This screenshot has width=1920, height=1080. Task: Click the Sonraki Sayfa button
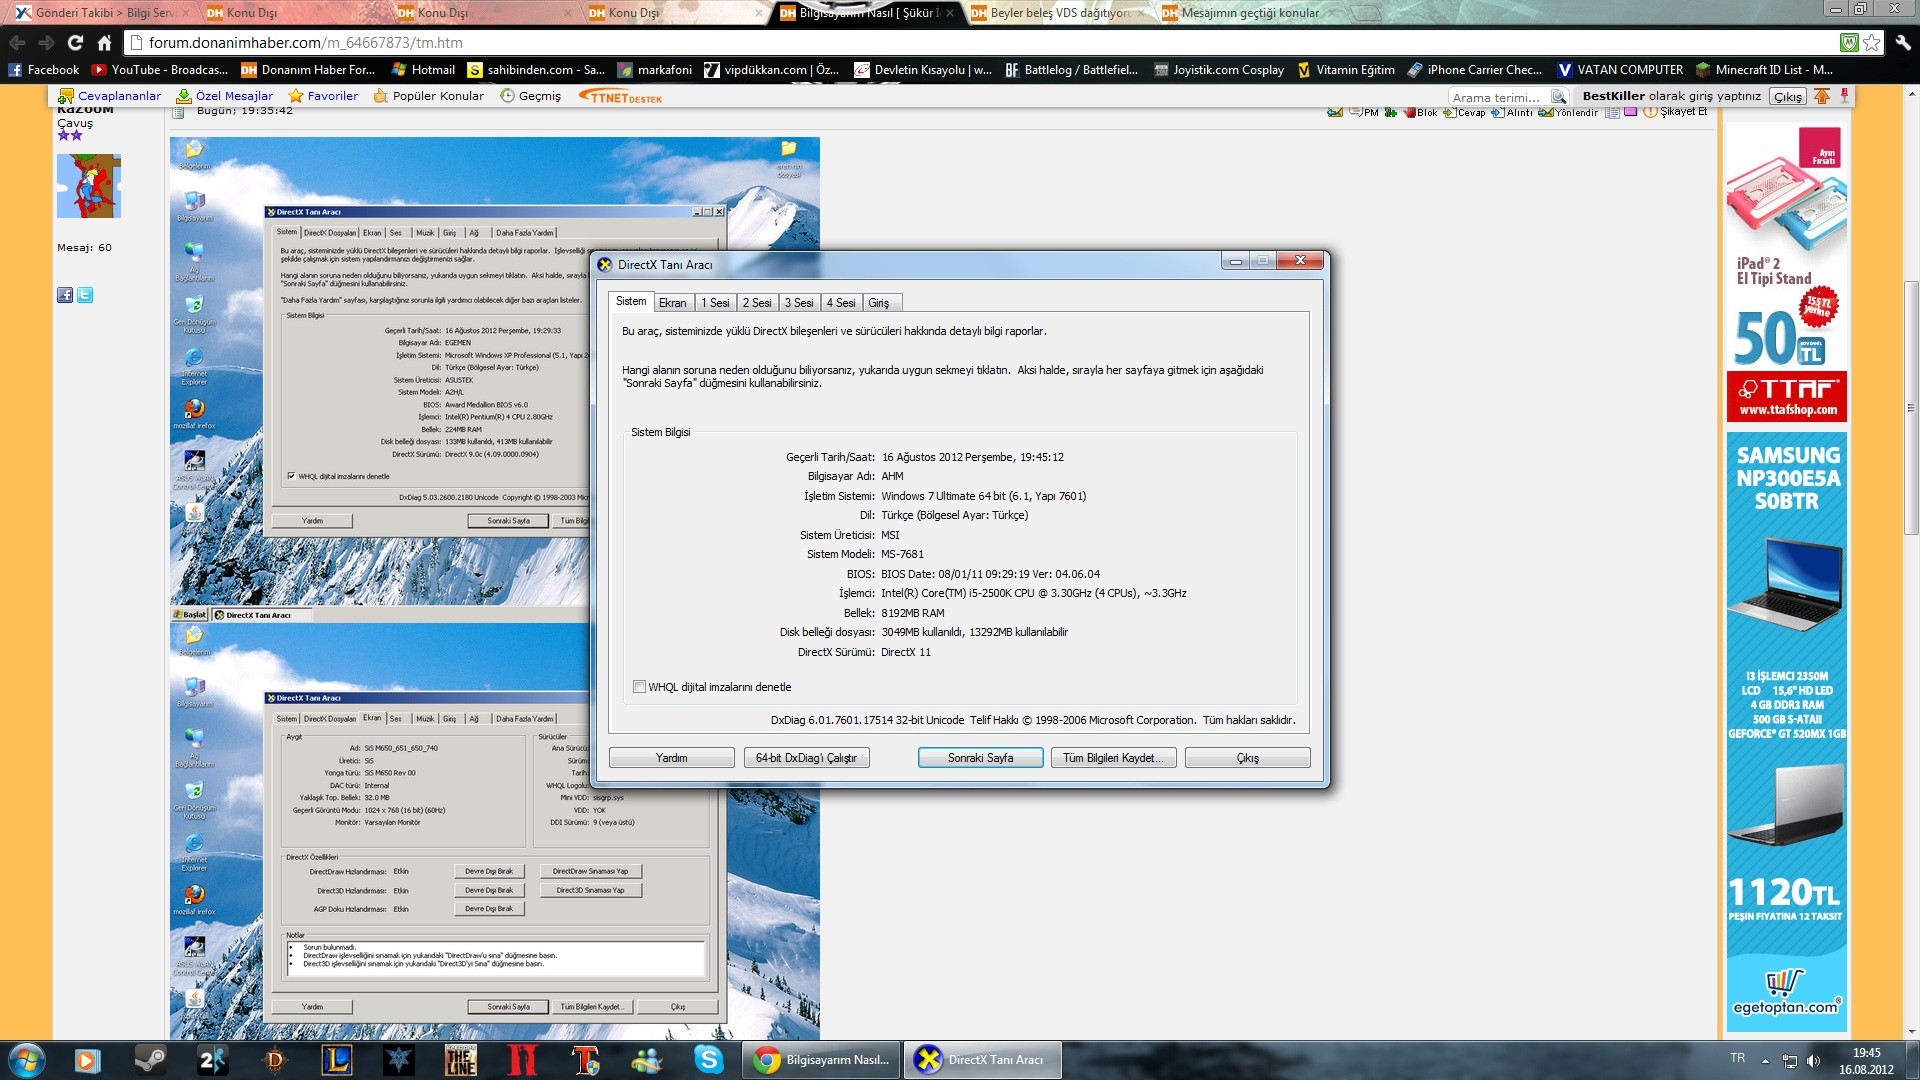[980, 758]
